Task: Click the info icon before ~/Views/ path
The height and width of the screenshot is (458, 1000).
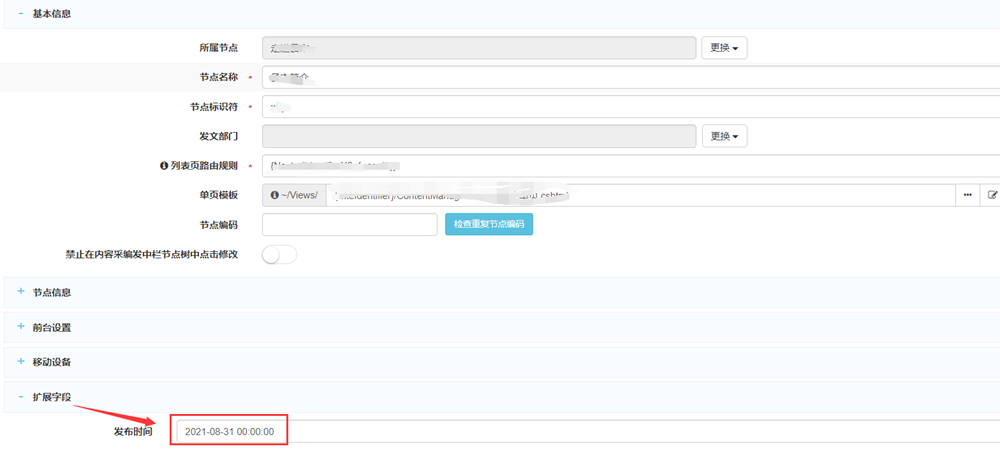Action: tap(273, 195)
